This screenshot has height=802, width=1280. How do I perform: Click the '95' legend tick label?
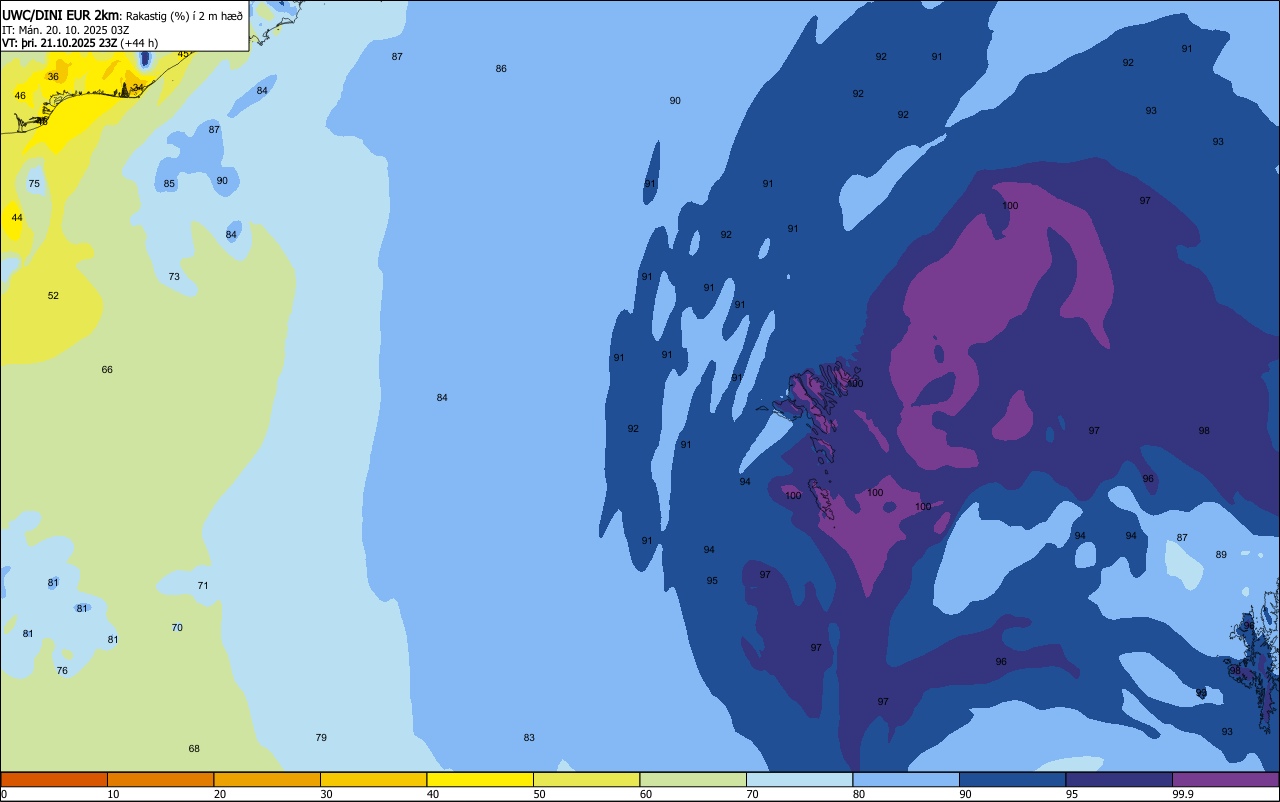(1072, 794)
